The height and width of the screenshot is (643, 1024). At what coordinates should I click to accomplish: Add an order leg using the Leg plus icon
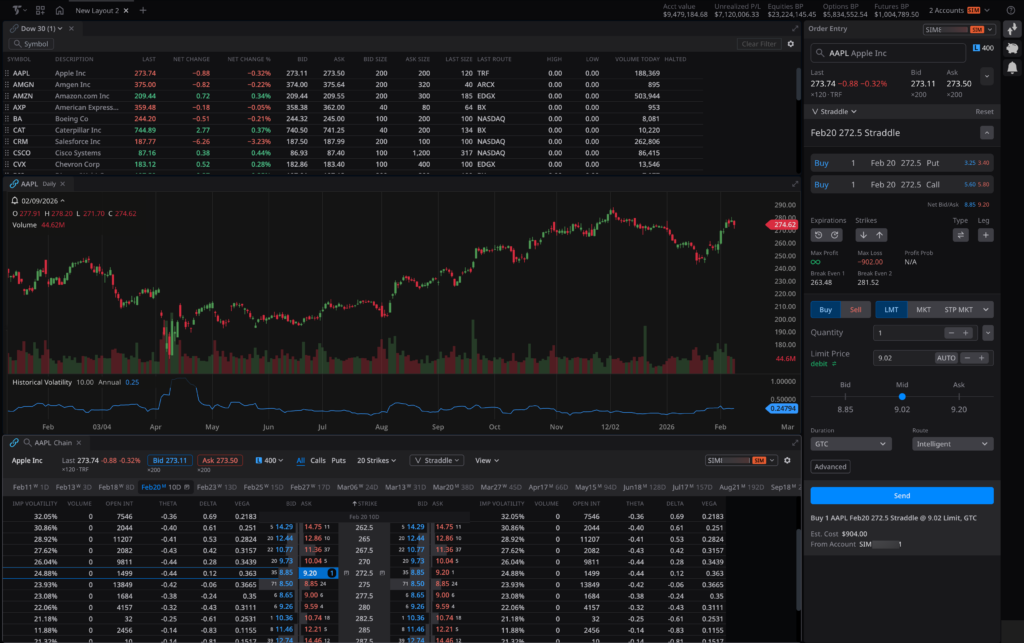tap(986, 234)
